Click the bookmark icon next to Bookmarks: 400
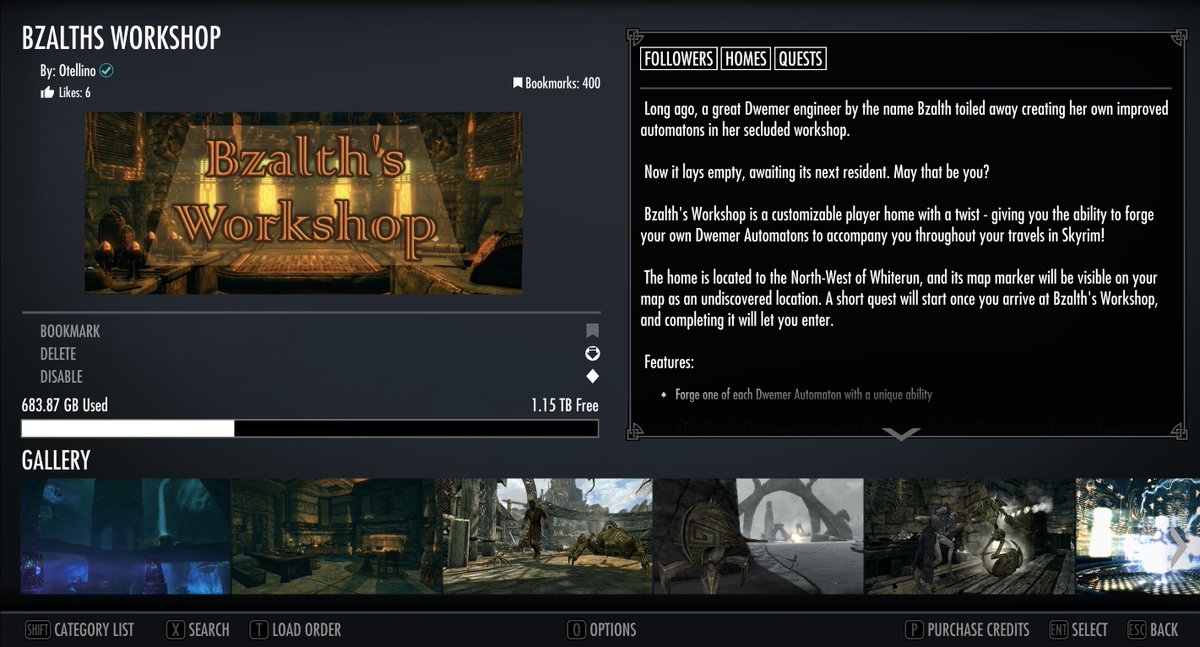This screenshot has width=1200, height=647. click(517, 83)
